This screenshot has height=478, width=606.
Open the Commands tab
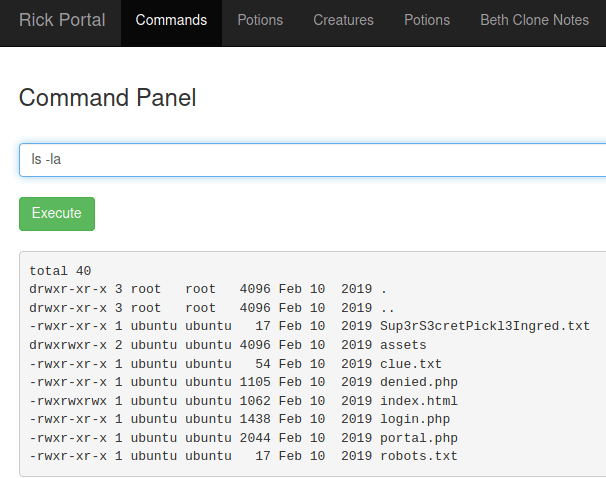171,20
